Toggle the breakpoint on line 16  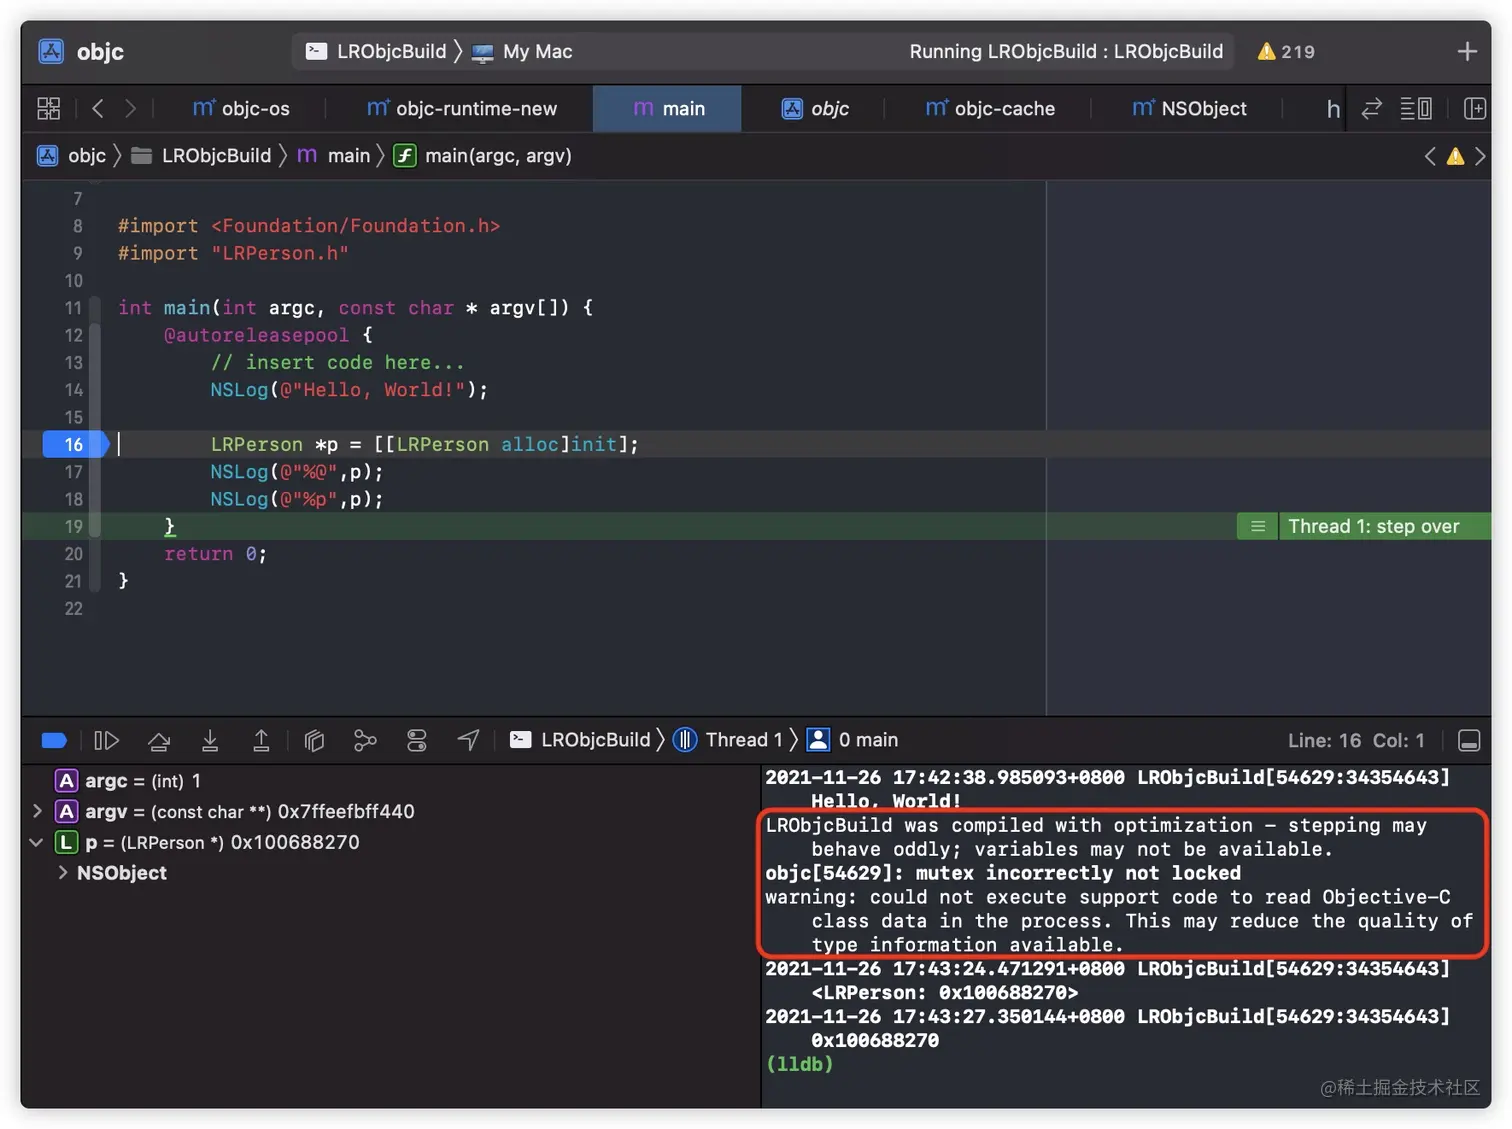(75, 444)
